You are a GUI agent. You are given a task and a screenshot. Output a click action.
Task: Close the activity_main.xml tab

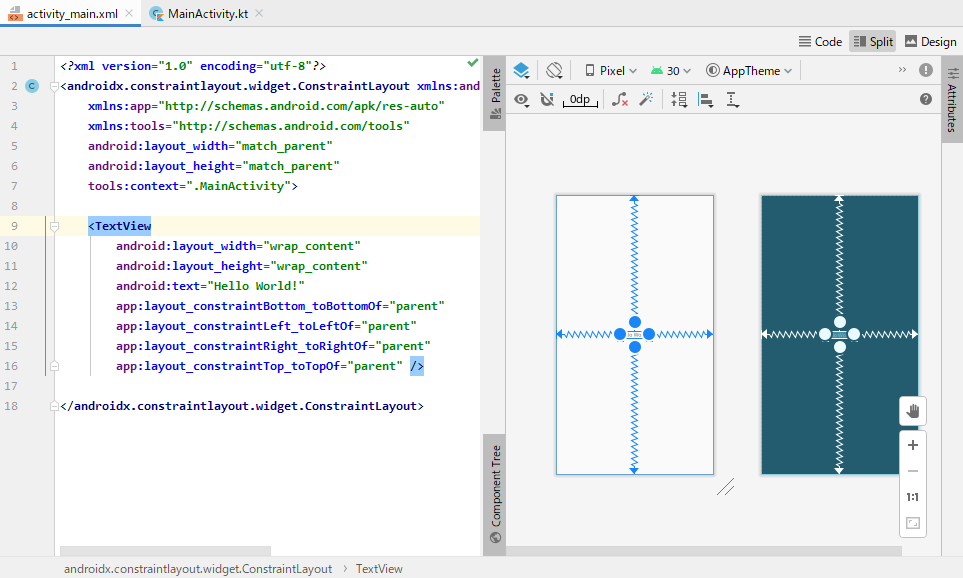(129, 13)
